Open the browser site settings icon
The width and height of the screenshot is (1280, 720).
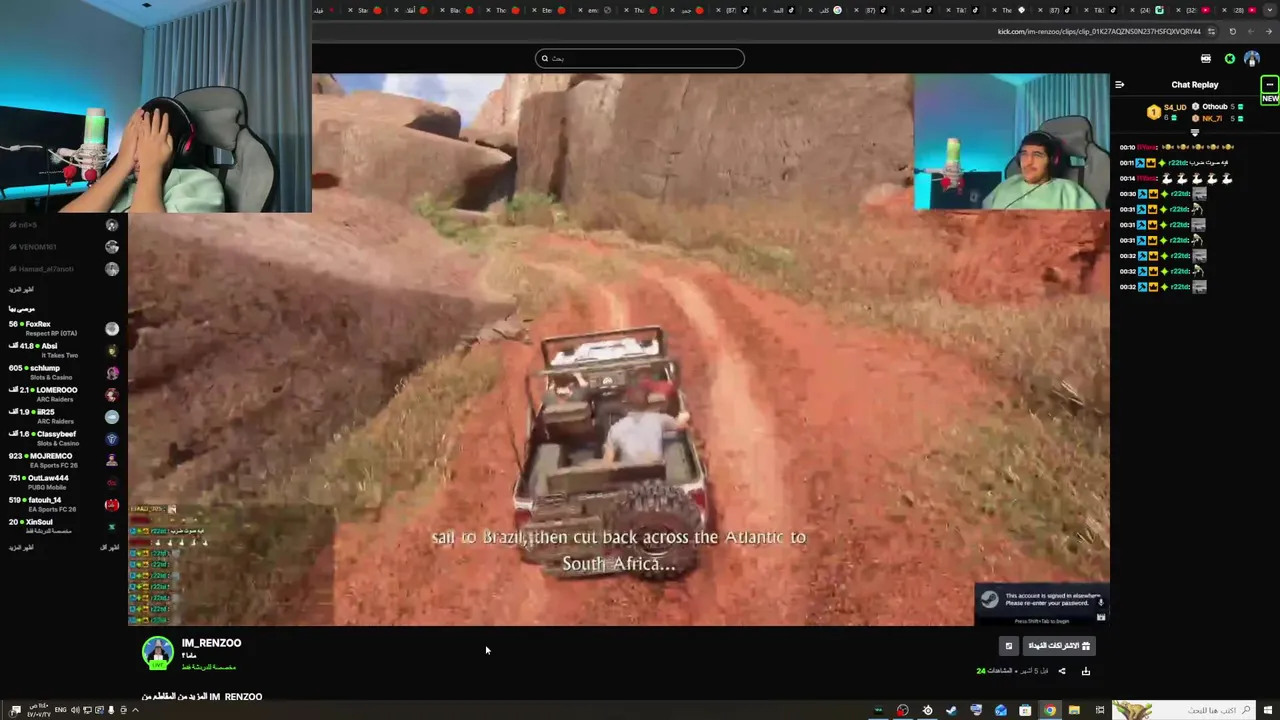[x=1211, y=31]
